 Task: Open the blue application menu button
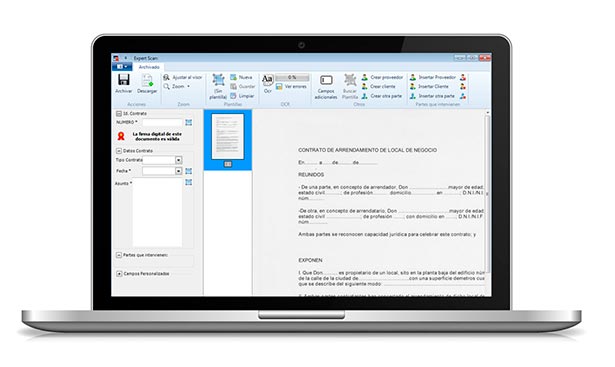pyautogui.click(x=122, y=67)
